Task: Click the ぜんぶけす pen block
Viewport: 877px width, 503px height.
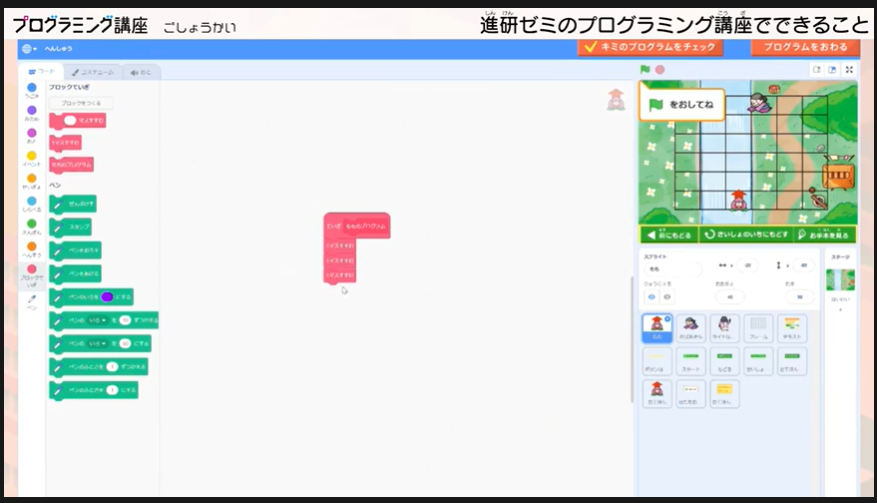Action: coord(73,204)
